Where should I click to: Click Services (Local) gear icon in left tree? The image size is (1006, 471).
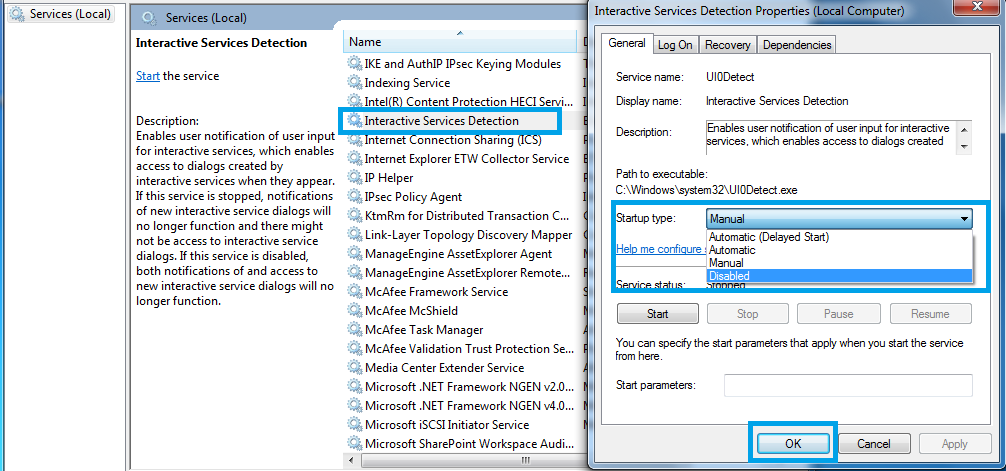[x=17, y=13]
